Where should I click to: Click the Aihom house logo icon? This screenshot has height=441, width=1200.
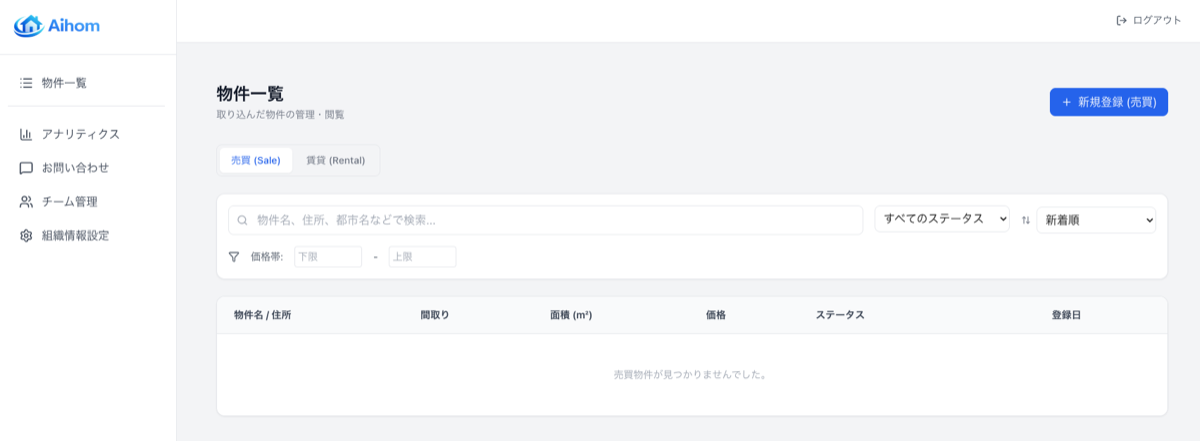coord(28,26)
